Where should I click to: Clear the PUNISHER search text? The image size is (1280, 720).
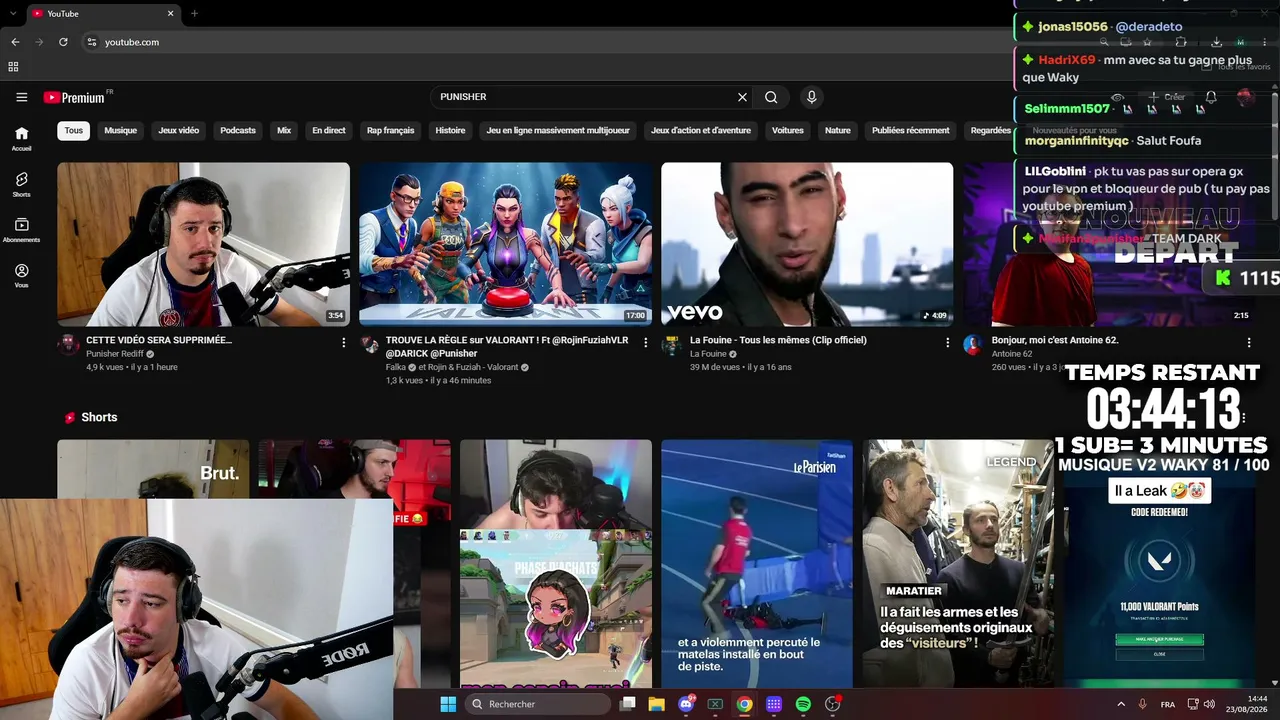pyautogui.click(x=742, y=97)
